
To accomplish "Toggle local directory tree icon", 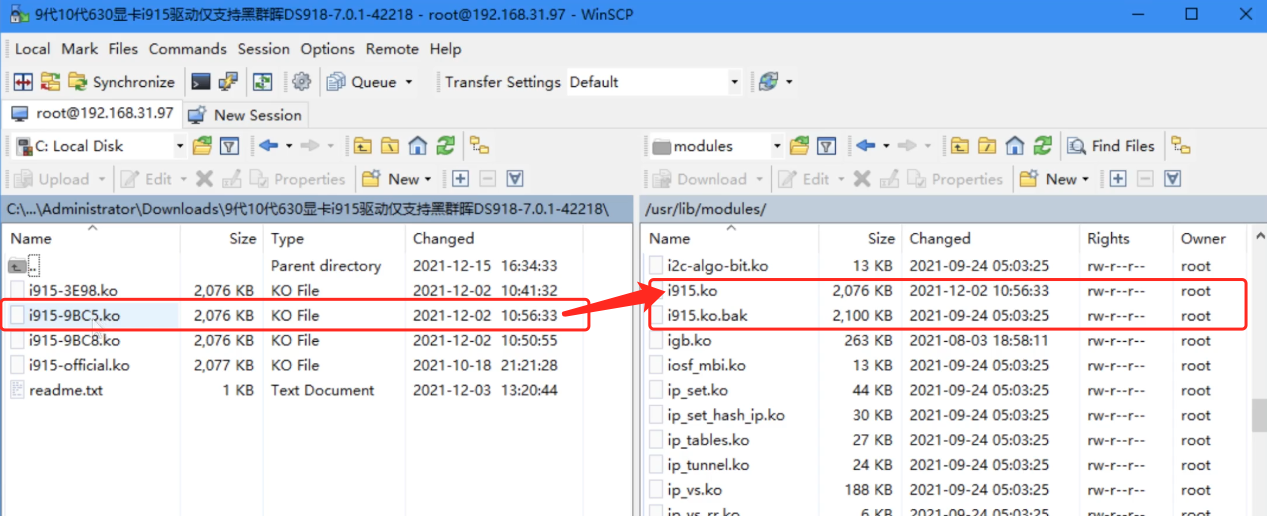I will coord(480,146).
